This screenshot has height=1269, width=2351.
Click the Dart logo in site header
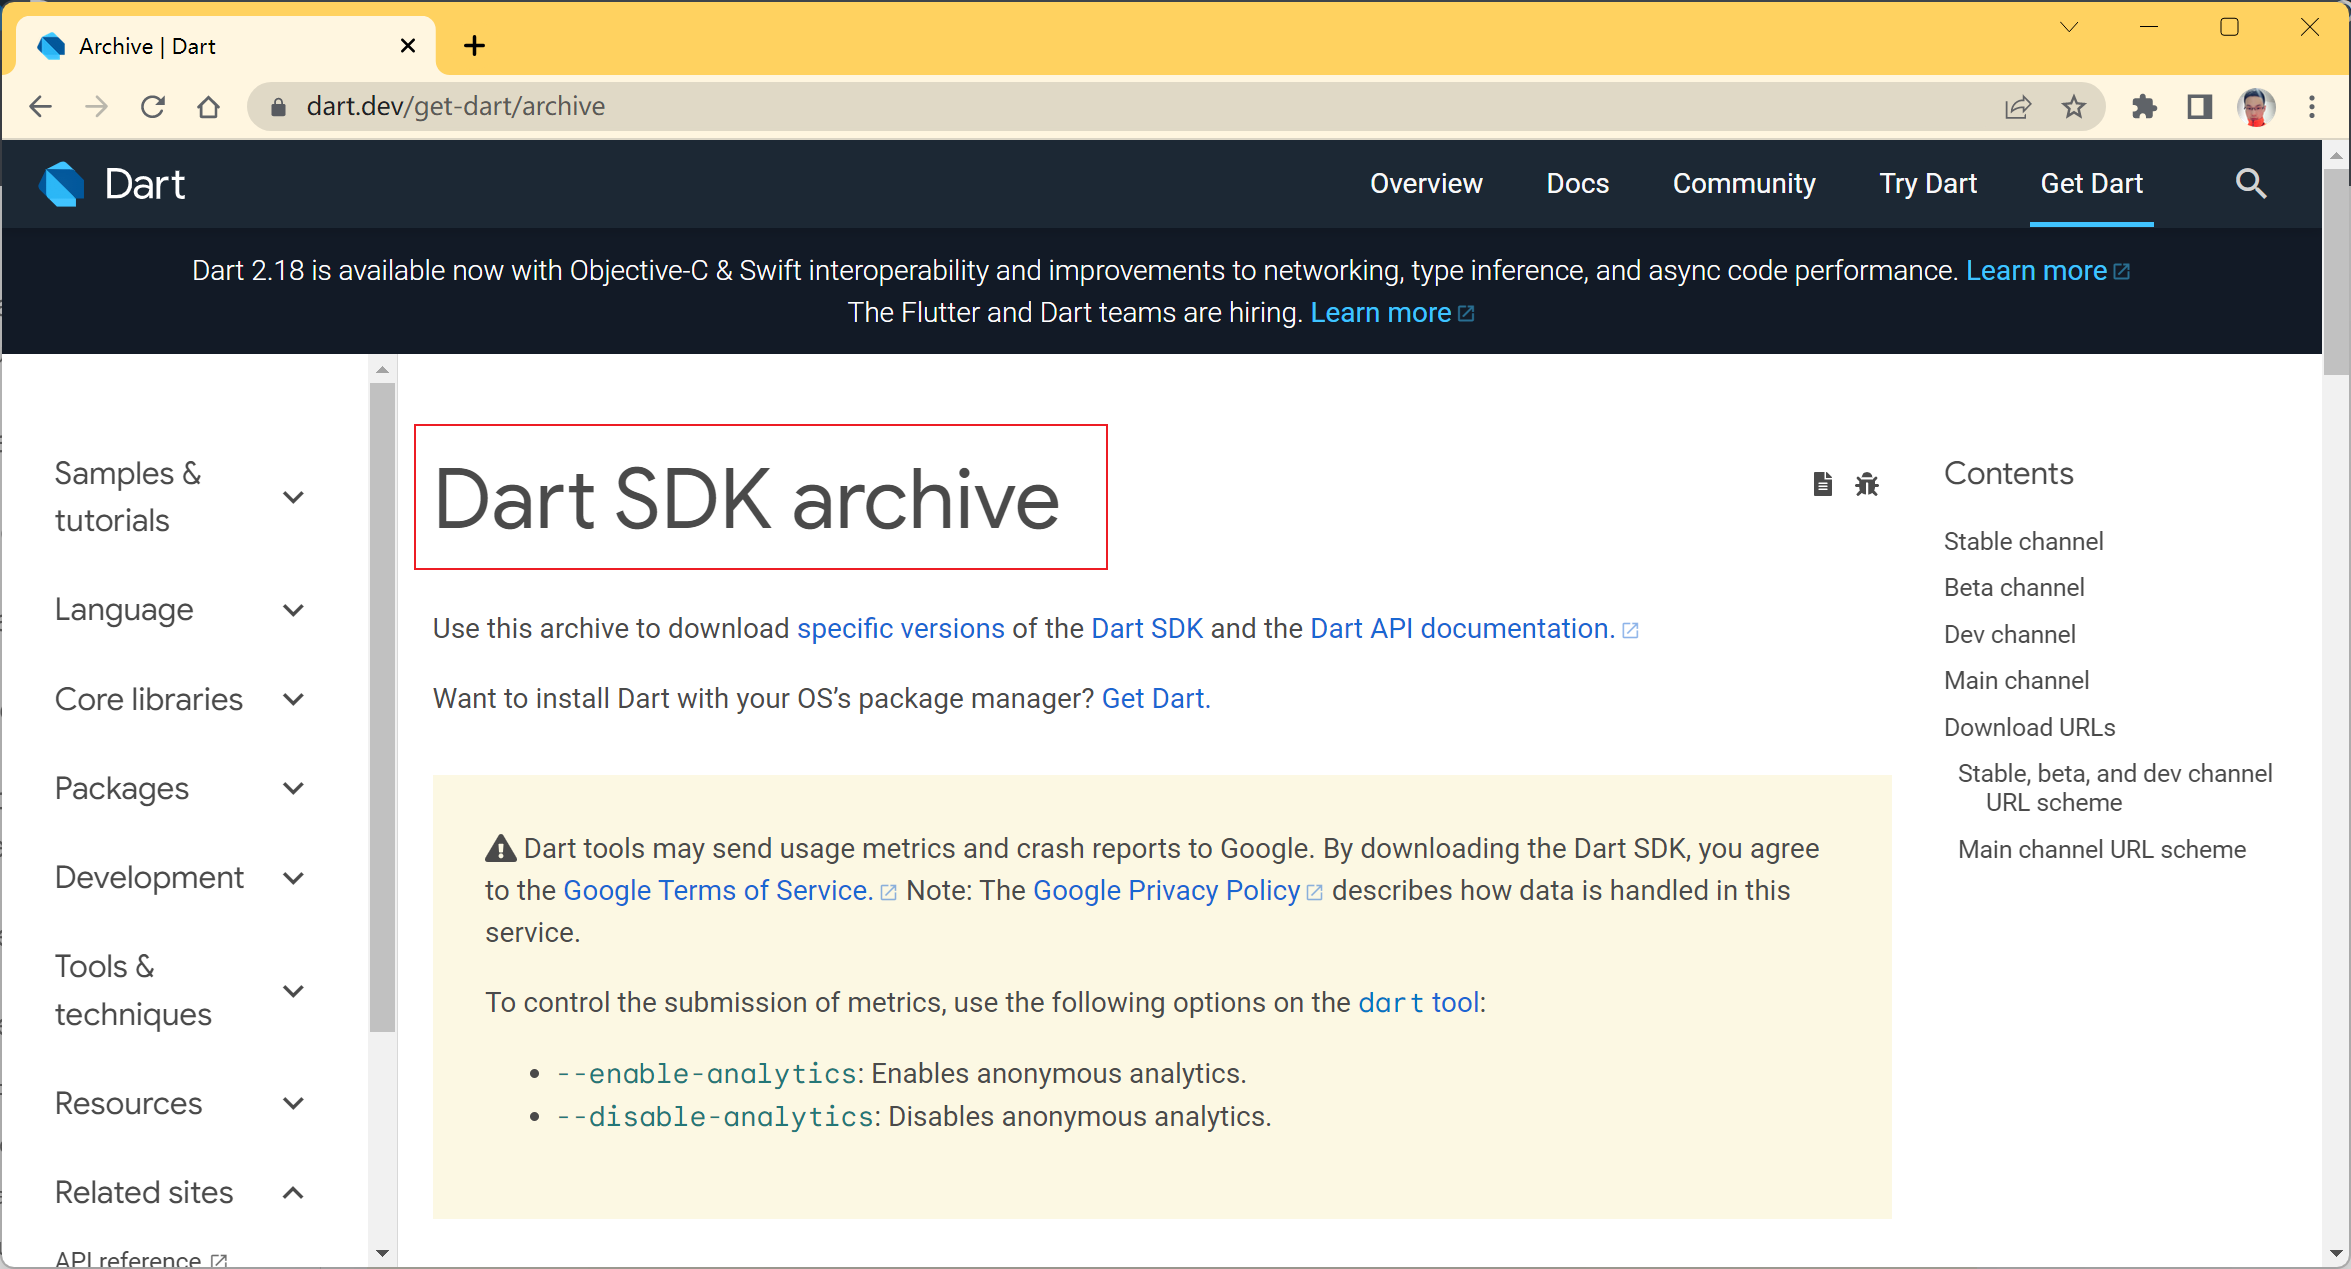(x=111, y=184)
